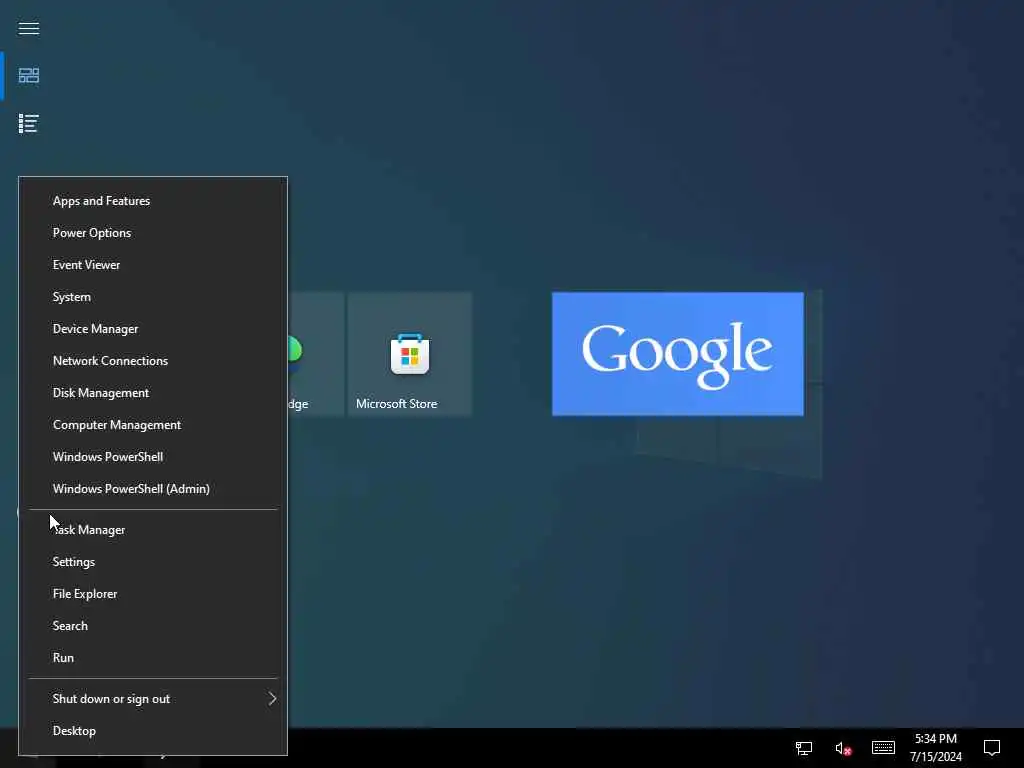The image size is (1024, 768).
Task: Click the muted volume tray icon
Action: click(843, 748)
